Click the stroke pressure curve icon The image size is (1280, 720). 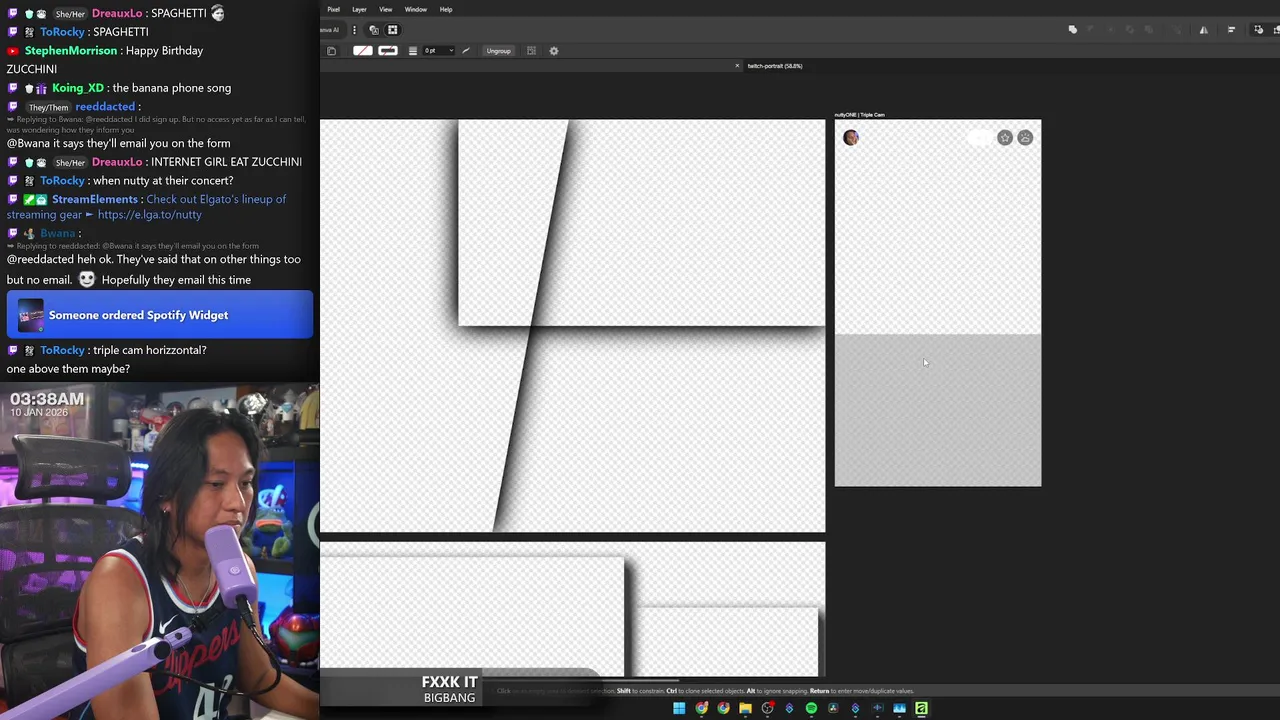(465, 51)
